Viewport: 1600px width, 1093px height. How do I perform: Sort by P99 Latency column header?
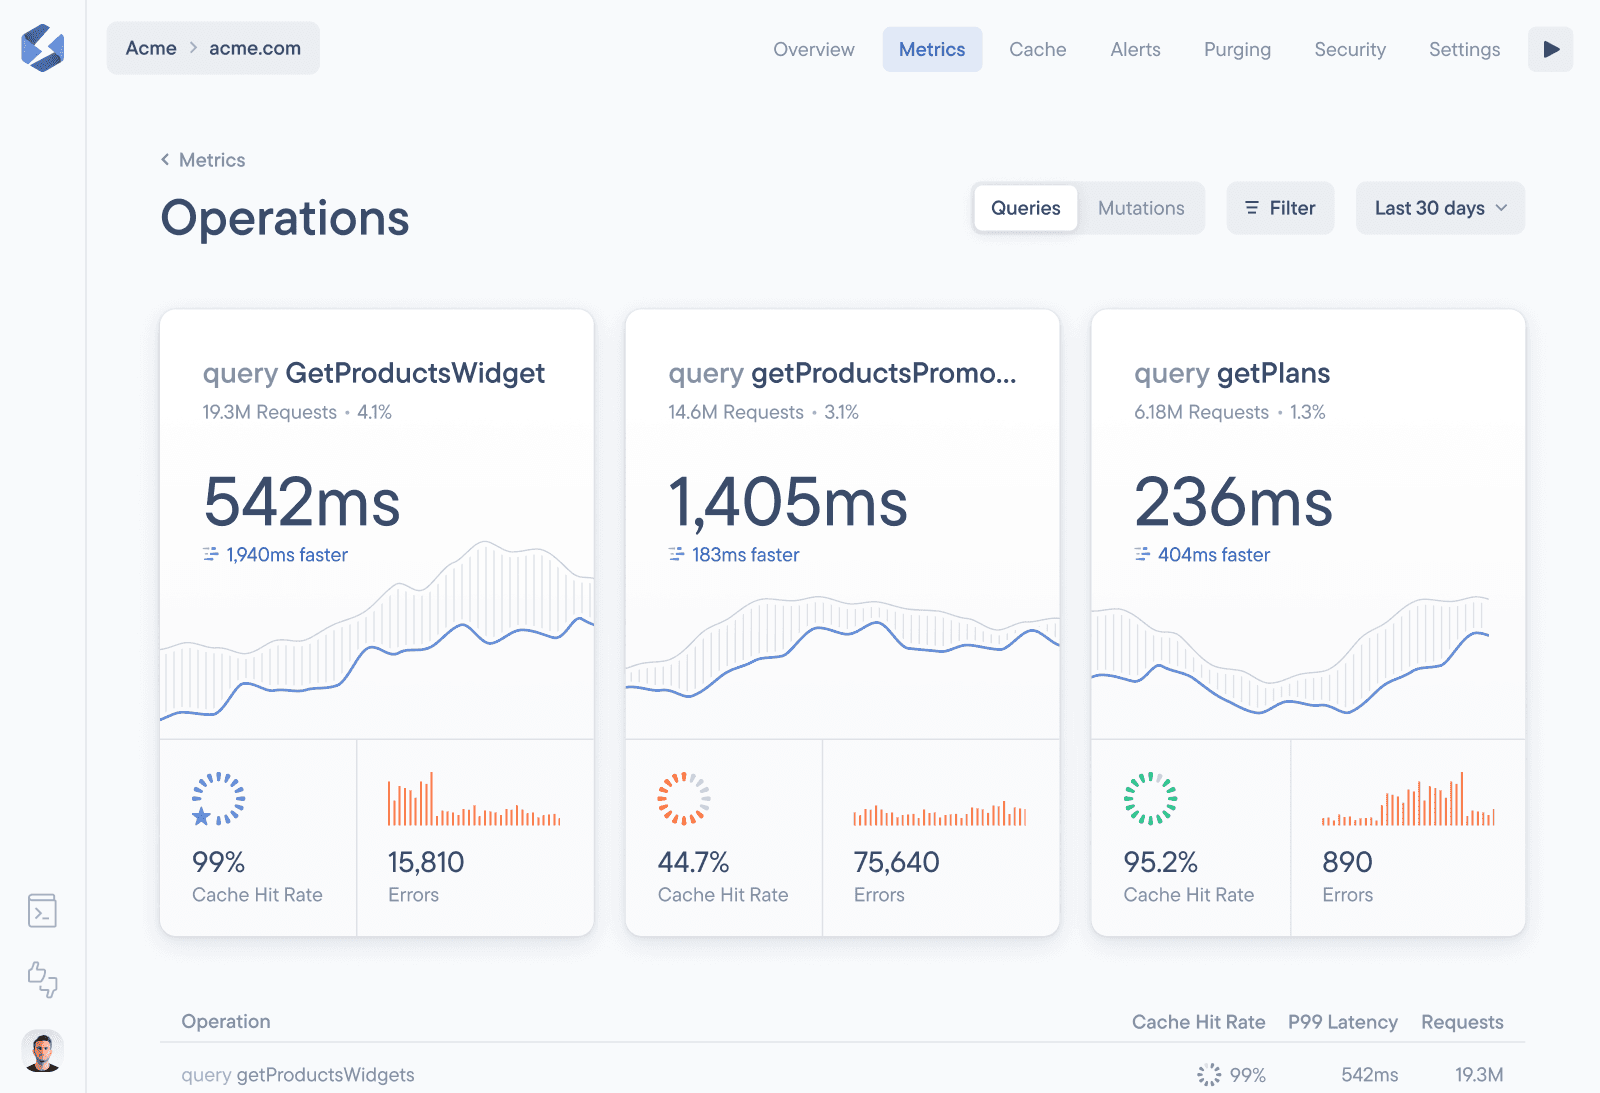click(1342, 1022)
